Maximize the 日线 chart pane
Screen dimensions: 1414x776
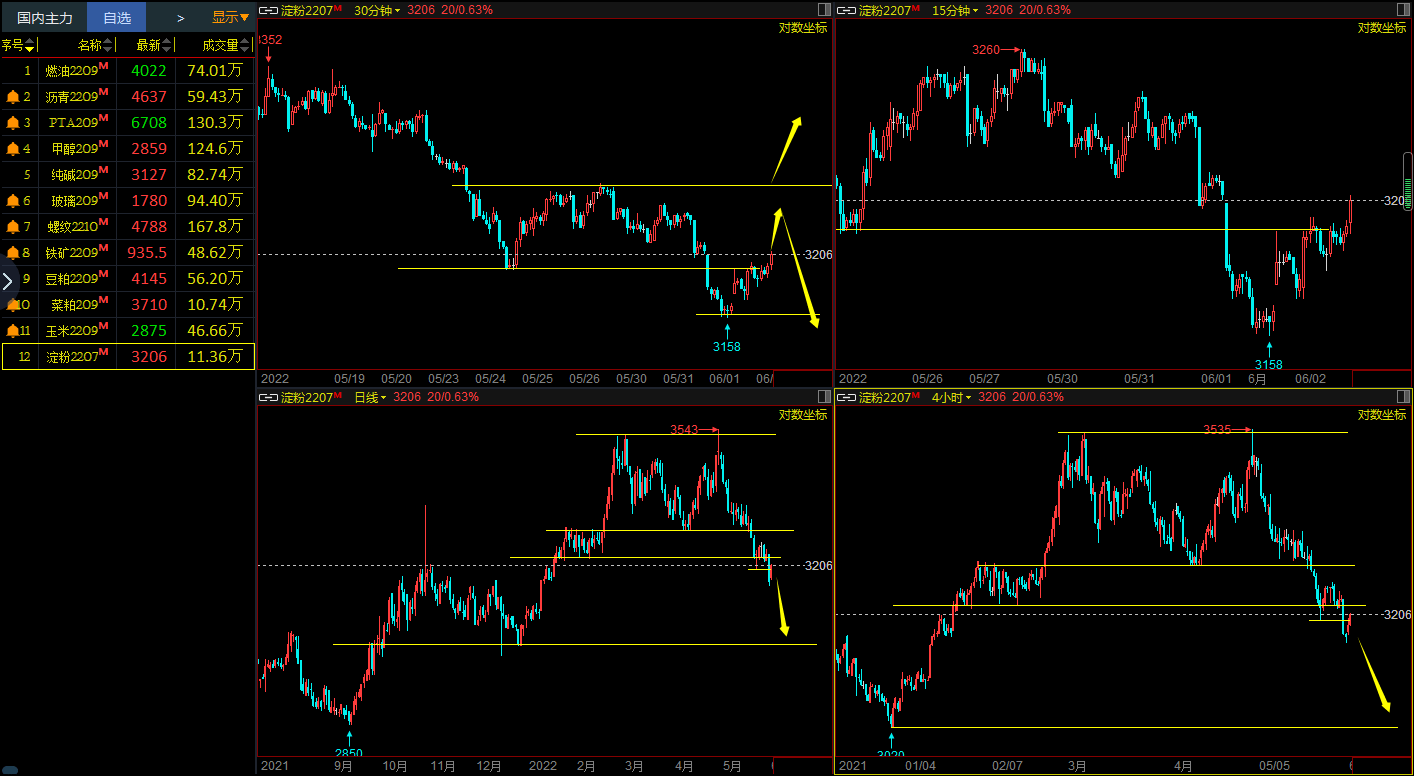click(823, 397)
